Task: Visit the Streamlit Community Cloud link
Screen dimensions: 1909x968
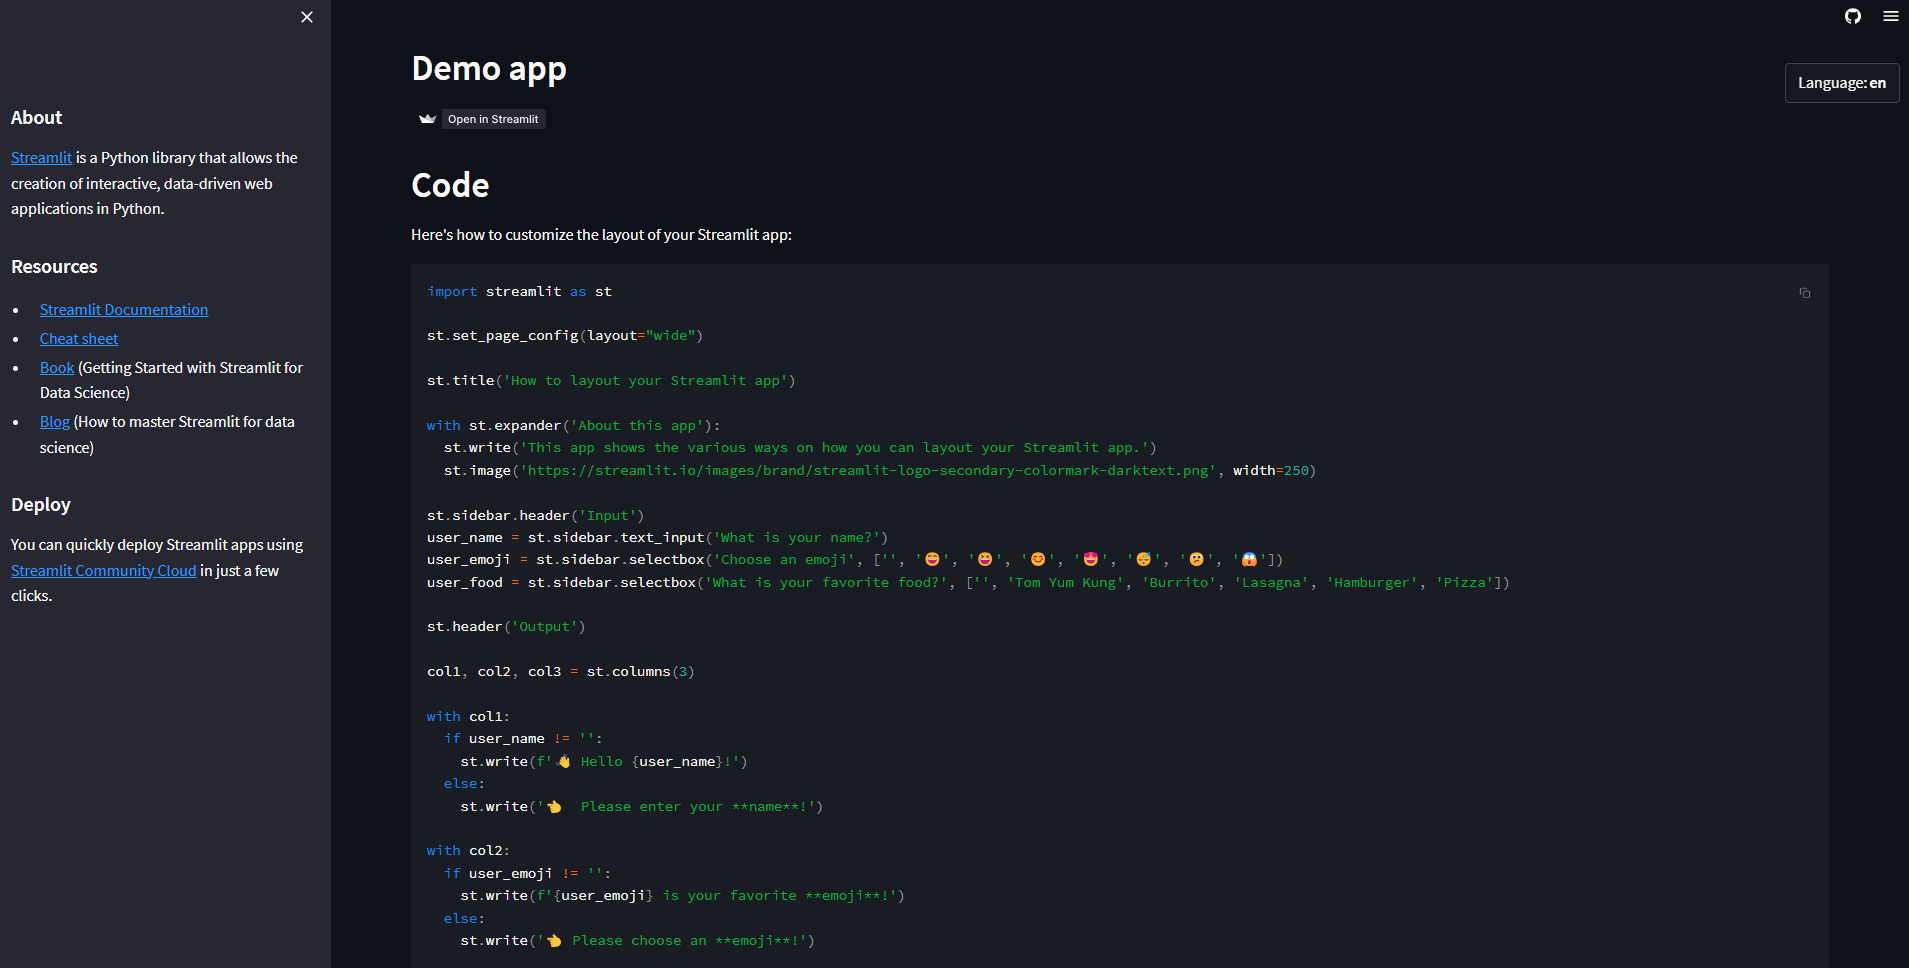Action: (103, 570)
